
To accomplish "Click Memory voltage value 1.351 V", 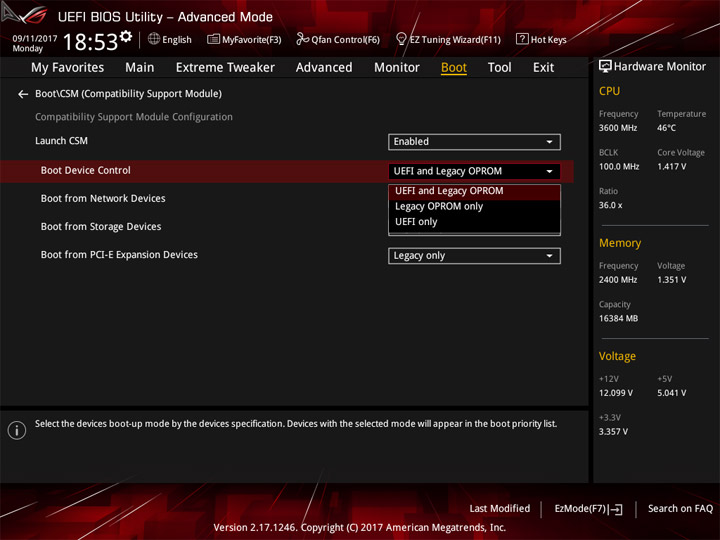I will tap(671, 280).
